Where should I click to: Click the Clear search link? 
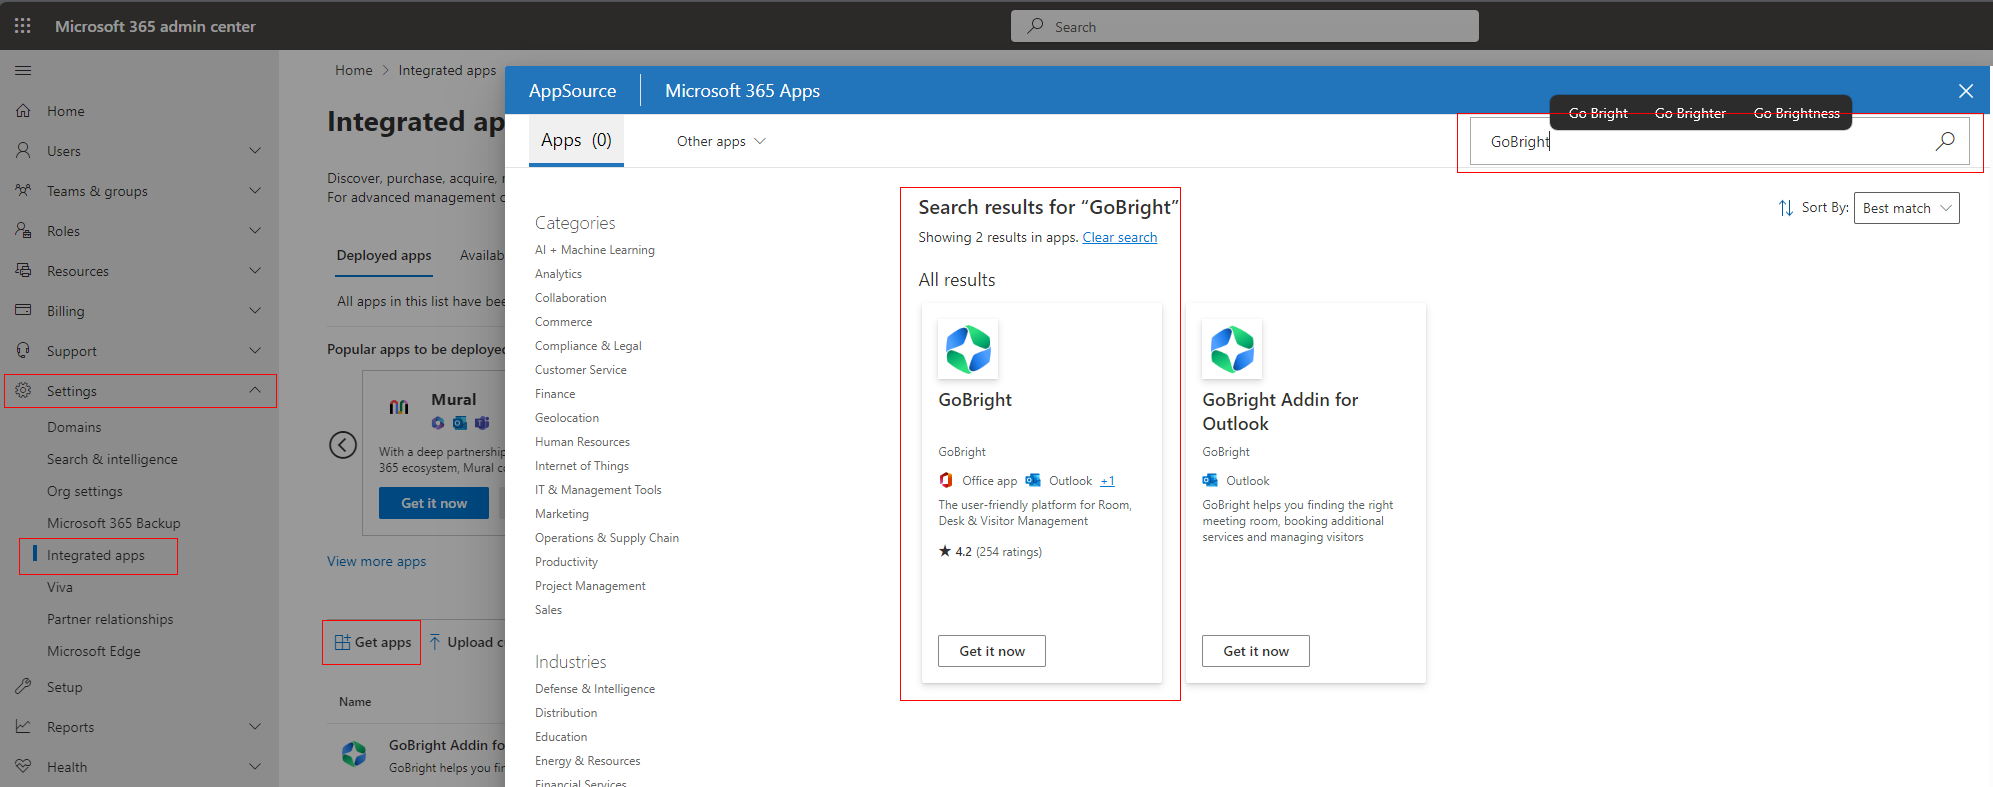pos(1119,237)
